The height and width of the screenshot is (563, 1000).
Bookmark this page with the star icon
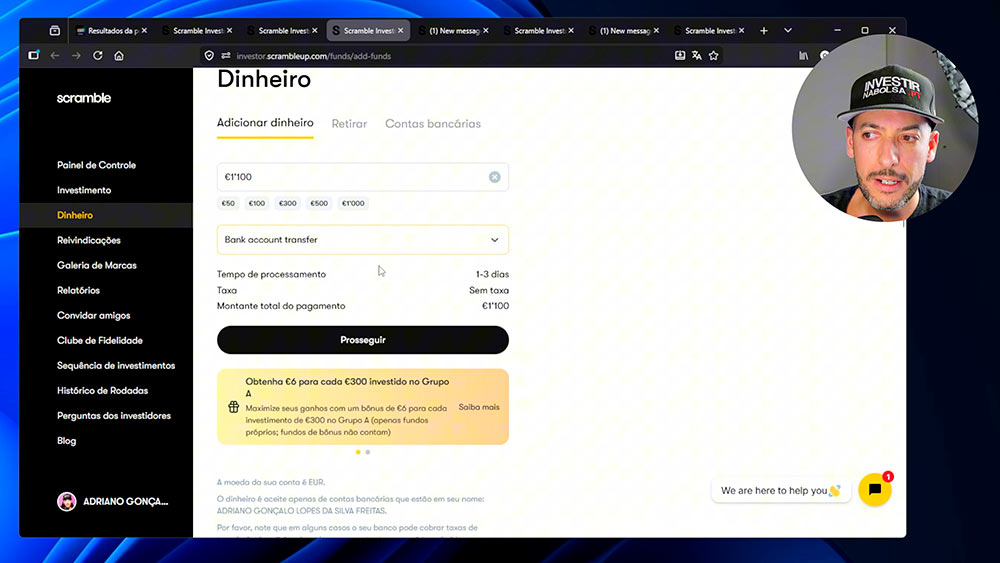click(714, 55)
